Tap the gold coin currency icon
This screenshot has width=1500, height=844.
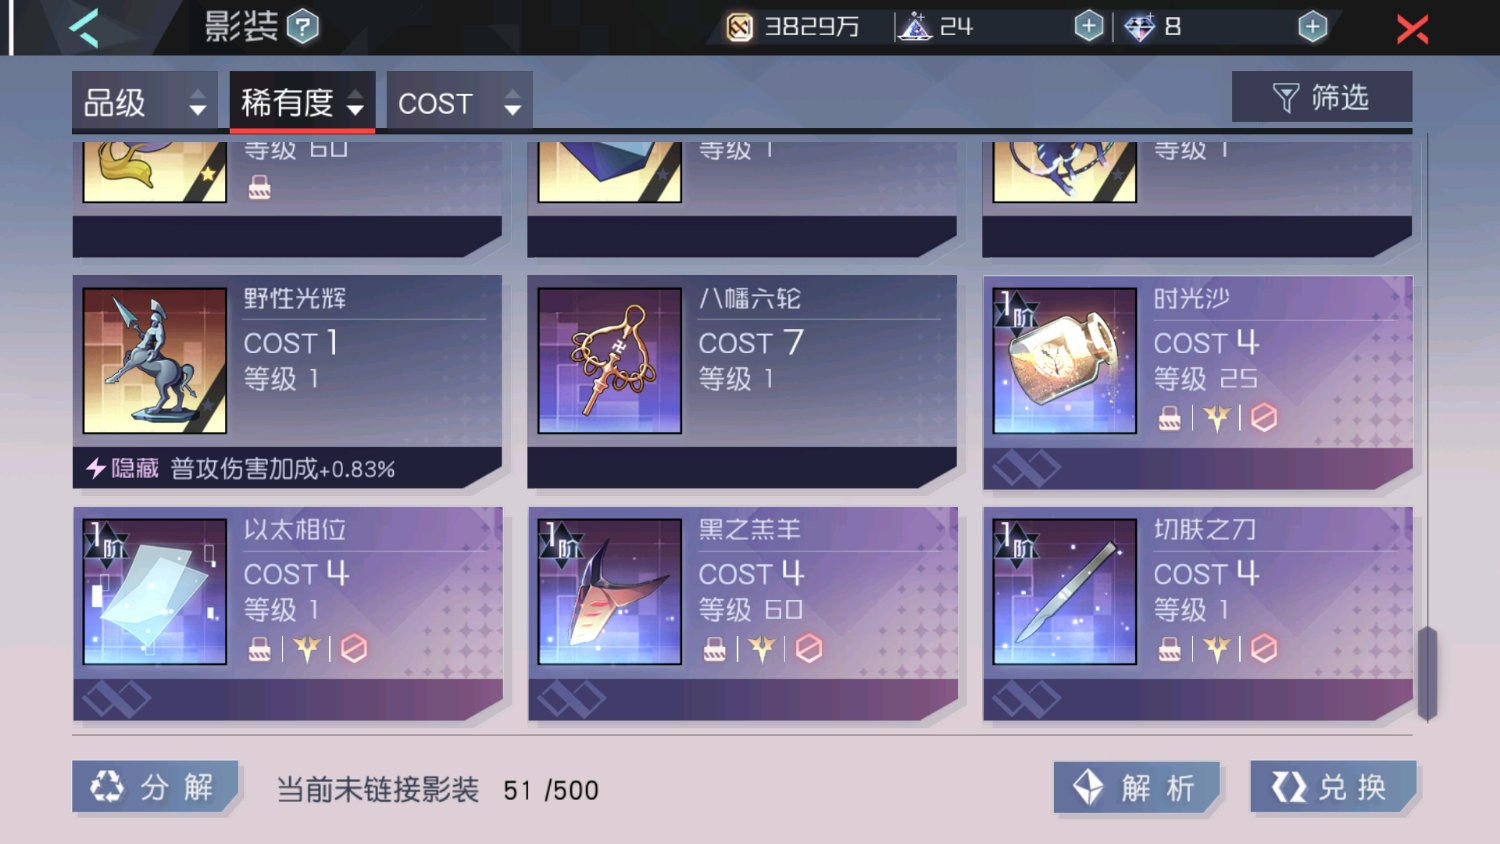pos(739,27)
